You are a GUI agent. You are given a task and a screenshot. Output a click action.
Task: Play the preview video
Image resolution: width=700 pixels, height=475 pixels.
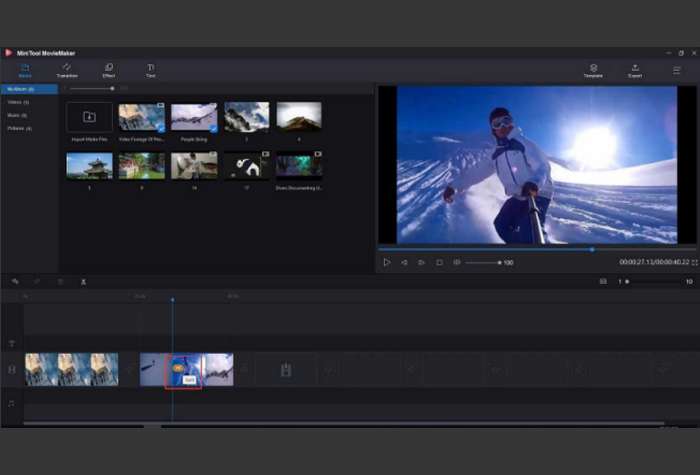click(387, 262)
